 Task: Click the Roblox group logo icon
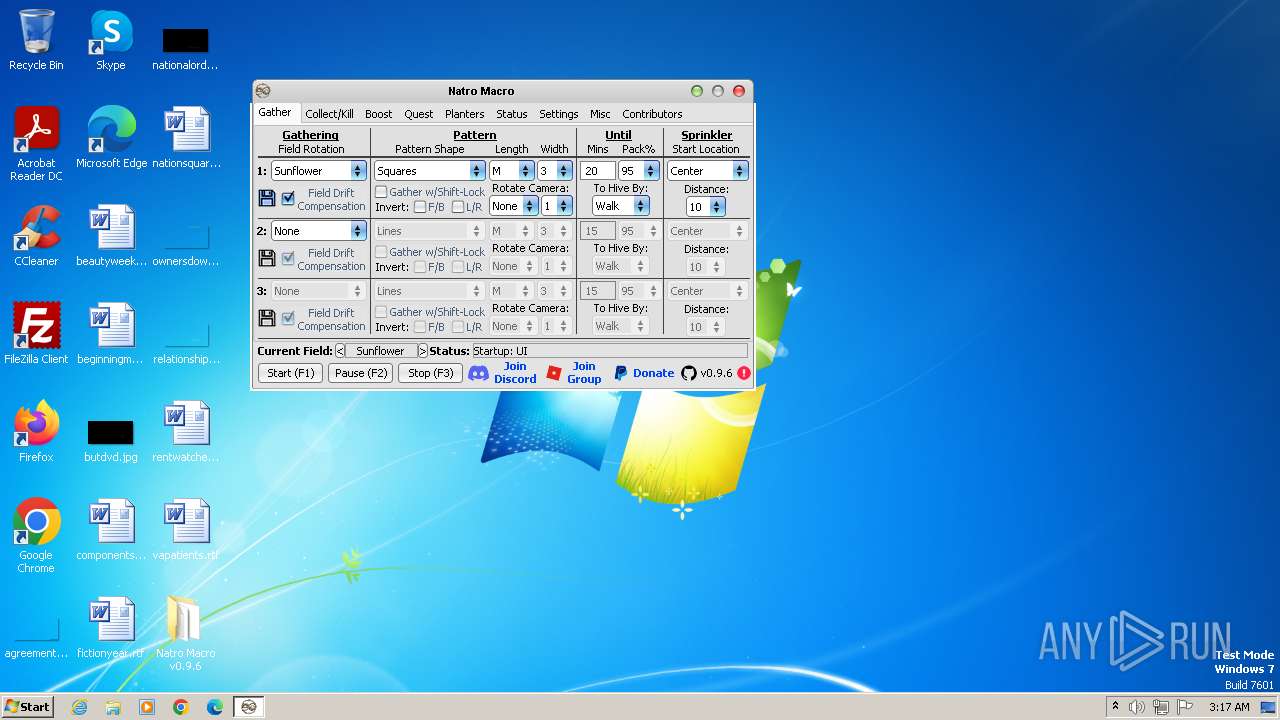[x=554, y=373]
